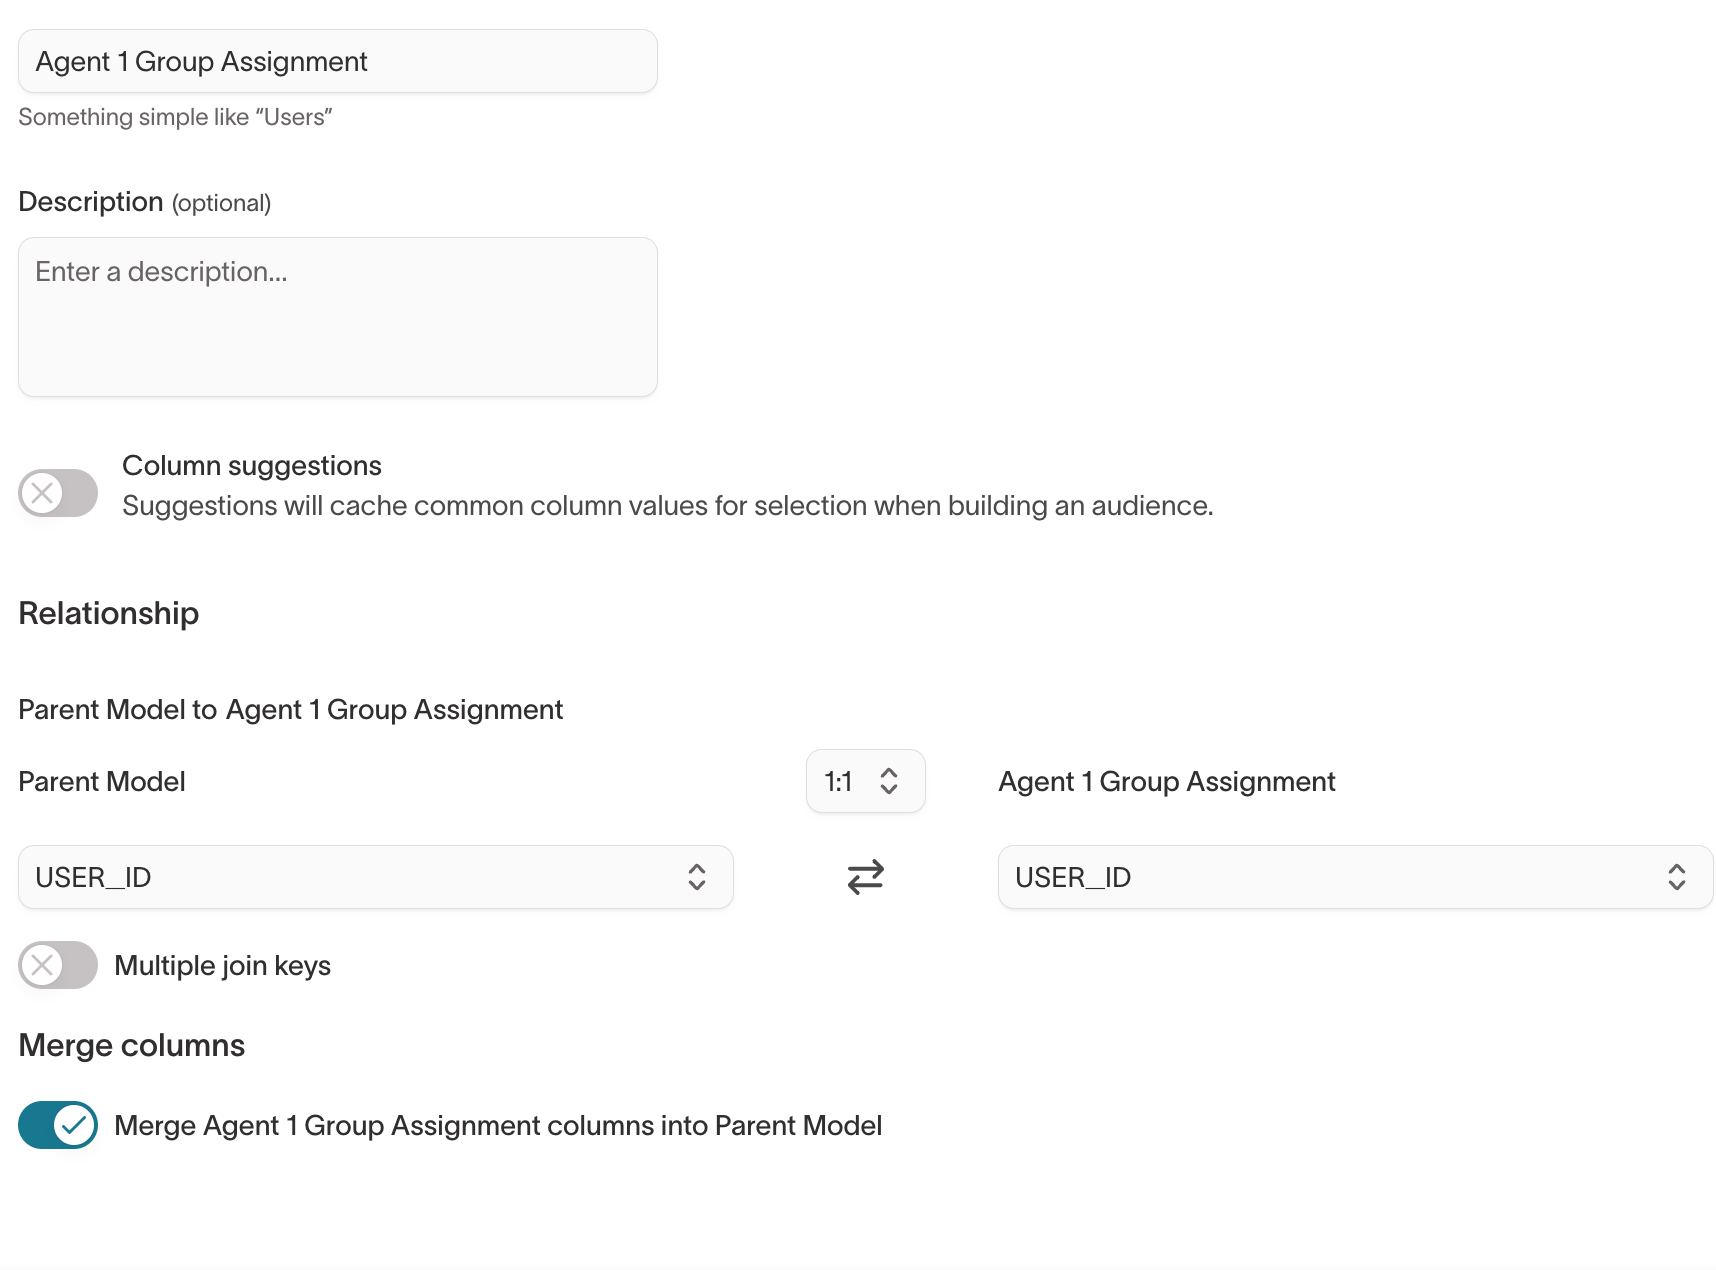The height and width of the screenshot is (1270, 1716).
Task: Click the X icon on Multiple join keys toggle
Action: tap(40, 965)
